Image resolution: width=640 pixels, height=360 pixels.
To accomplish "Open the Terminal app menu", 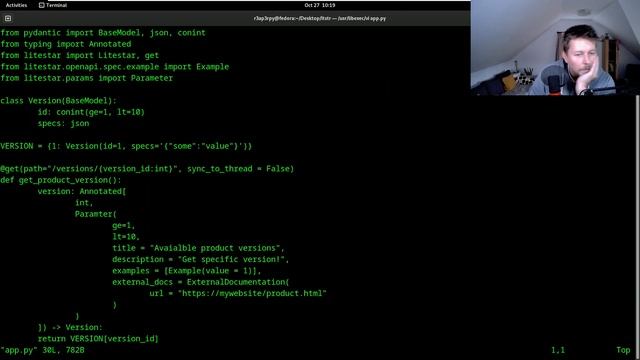I will [x=53, y=5].
